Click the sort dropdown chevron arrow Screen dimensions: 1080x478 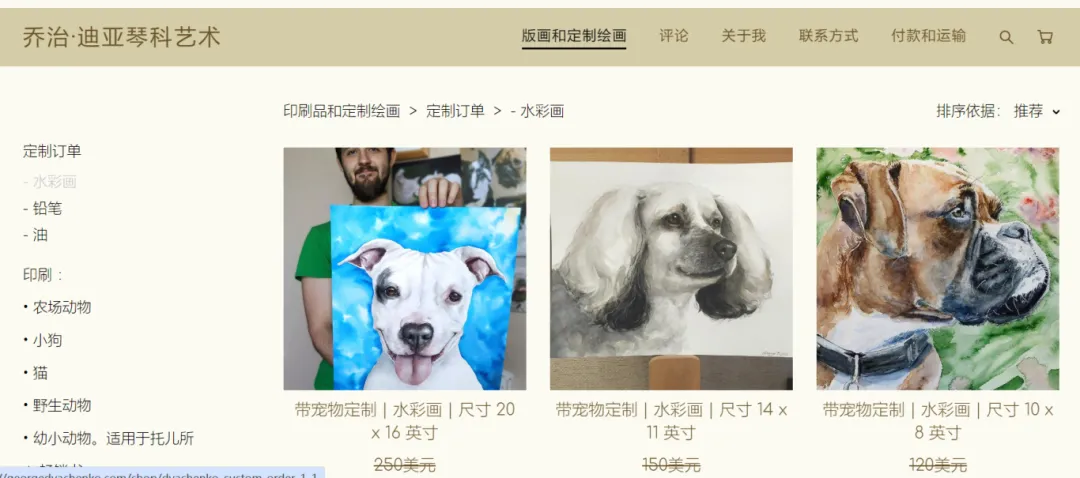(1056, 112)
